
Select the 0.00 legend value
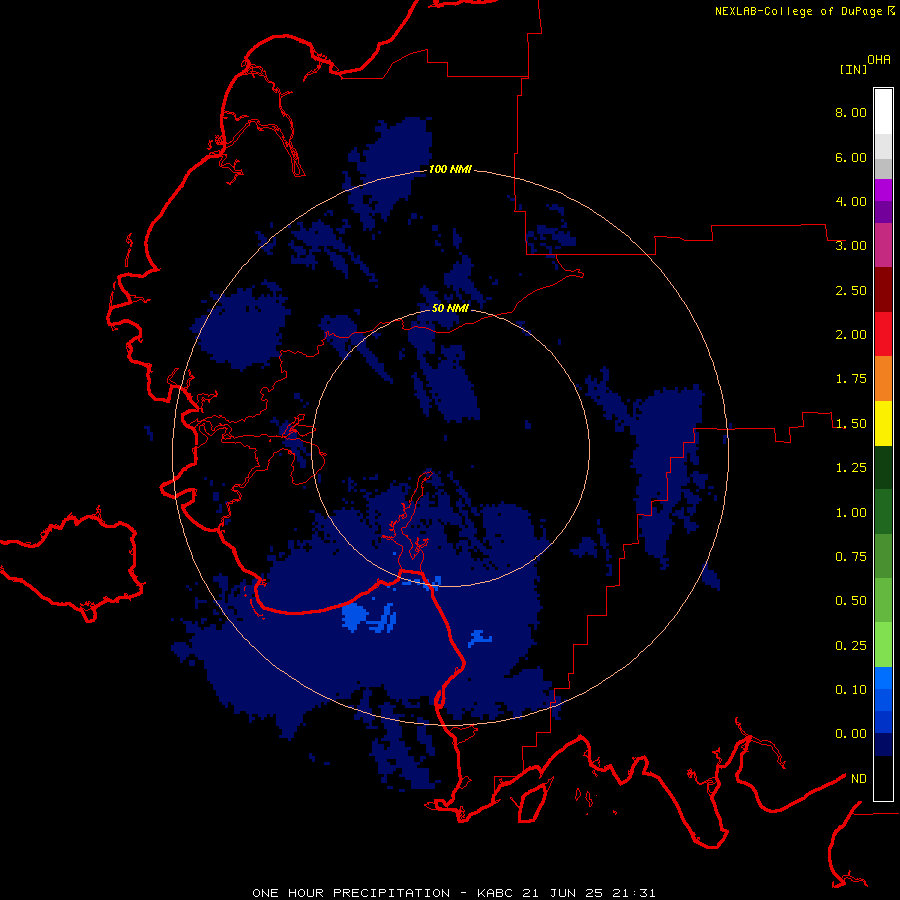[851, 734]
